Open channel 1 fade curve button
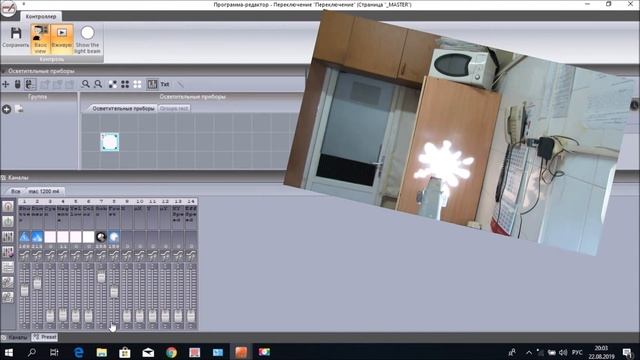640x360 pixels. 24,255
